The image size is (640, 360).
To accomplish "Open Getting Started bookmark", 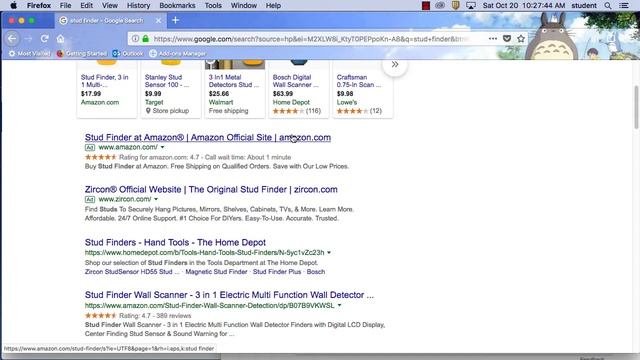I will 82,53.
